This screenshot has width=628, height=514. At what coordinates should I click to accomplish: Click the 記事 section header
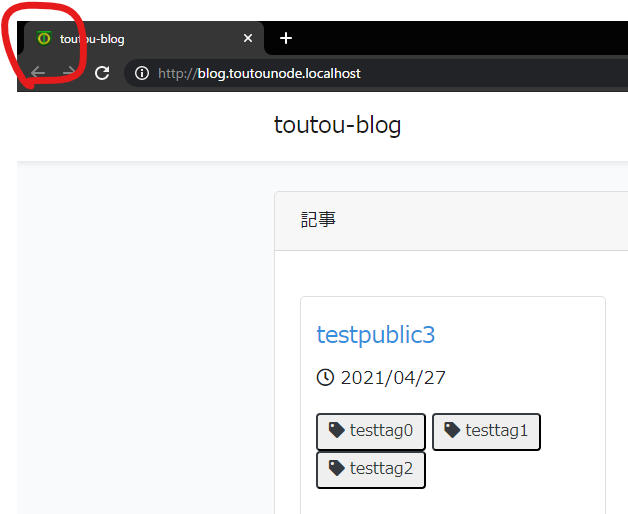click(318, 220)
